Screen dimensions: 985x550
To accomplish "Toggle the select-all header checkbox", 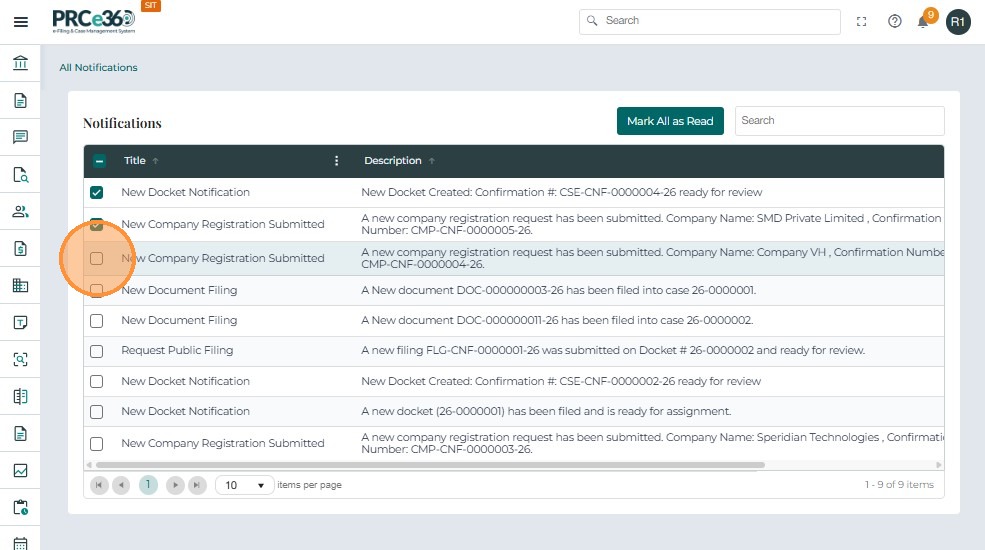I will coord(100,161).
